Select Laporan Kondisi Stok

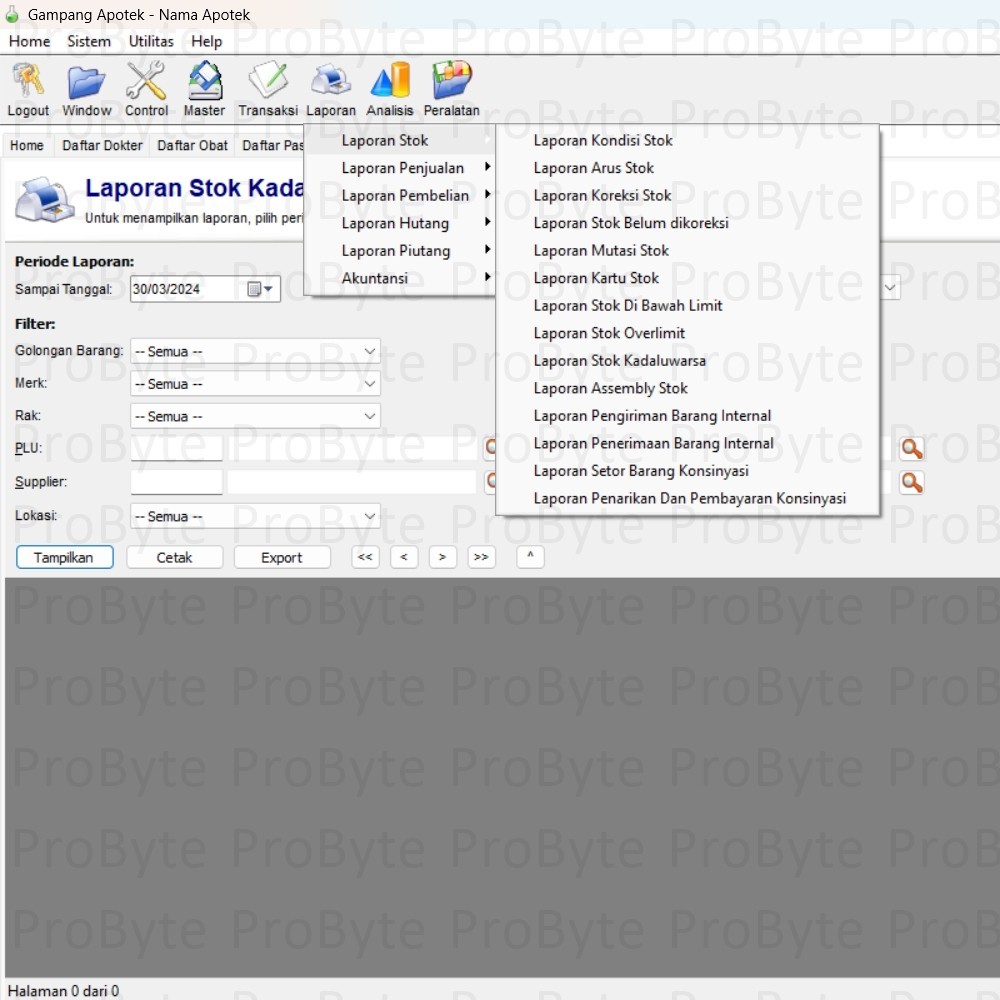tap(688, 140)
